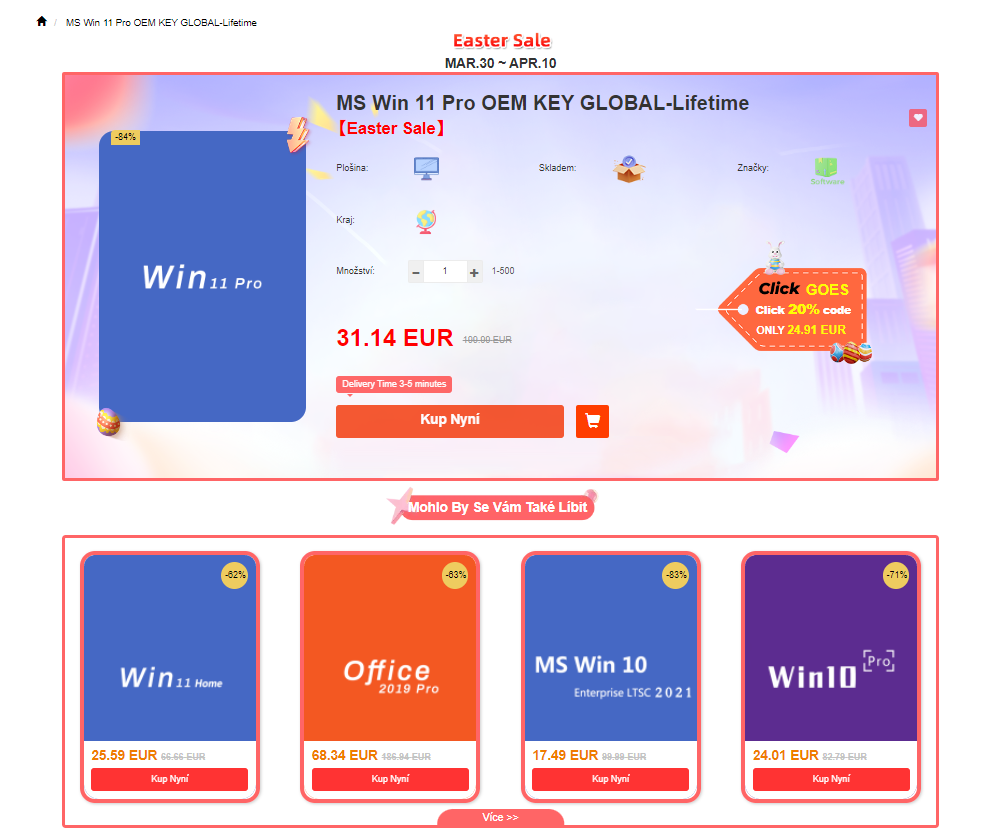Open the Software brand icon
Viewport: 996px width, 838px height.
[826, 171]
